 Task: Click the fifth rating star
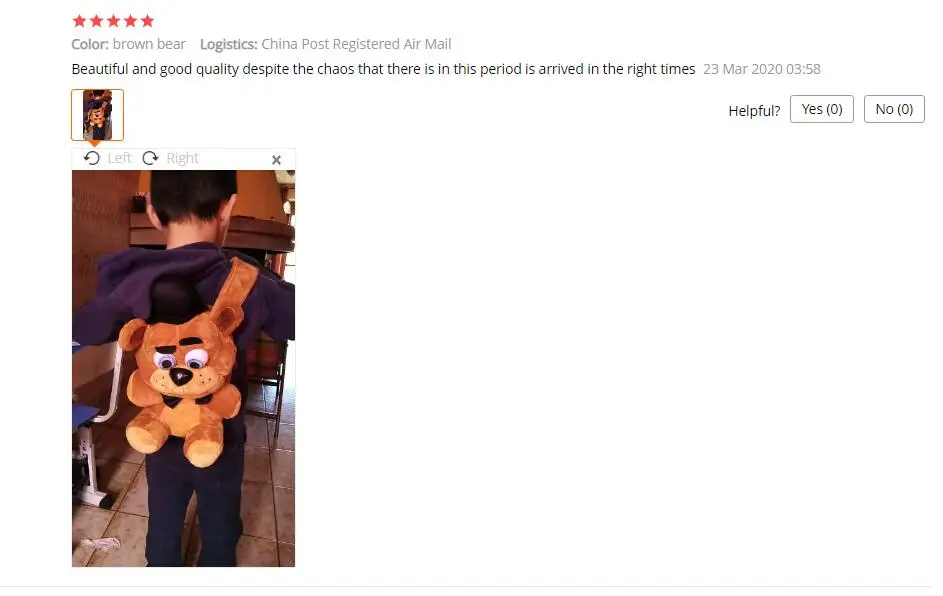pyautogui.click(x=147, y=21)
